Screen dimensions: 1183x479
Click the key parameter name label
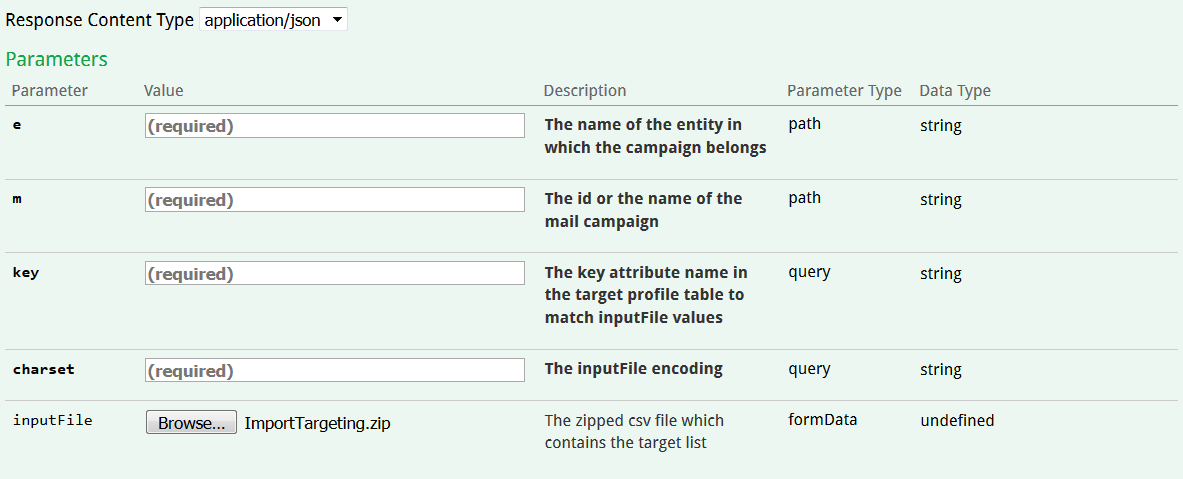[x=26, y=273]
